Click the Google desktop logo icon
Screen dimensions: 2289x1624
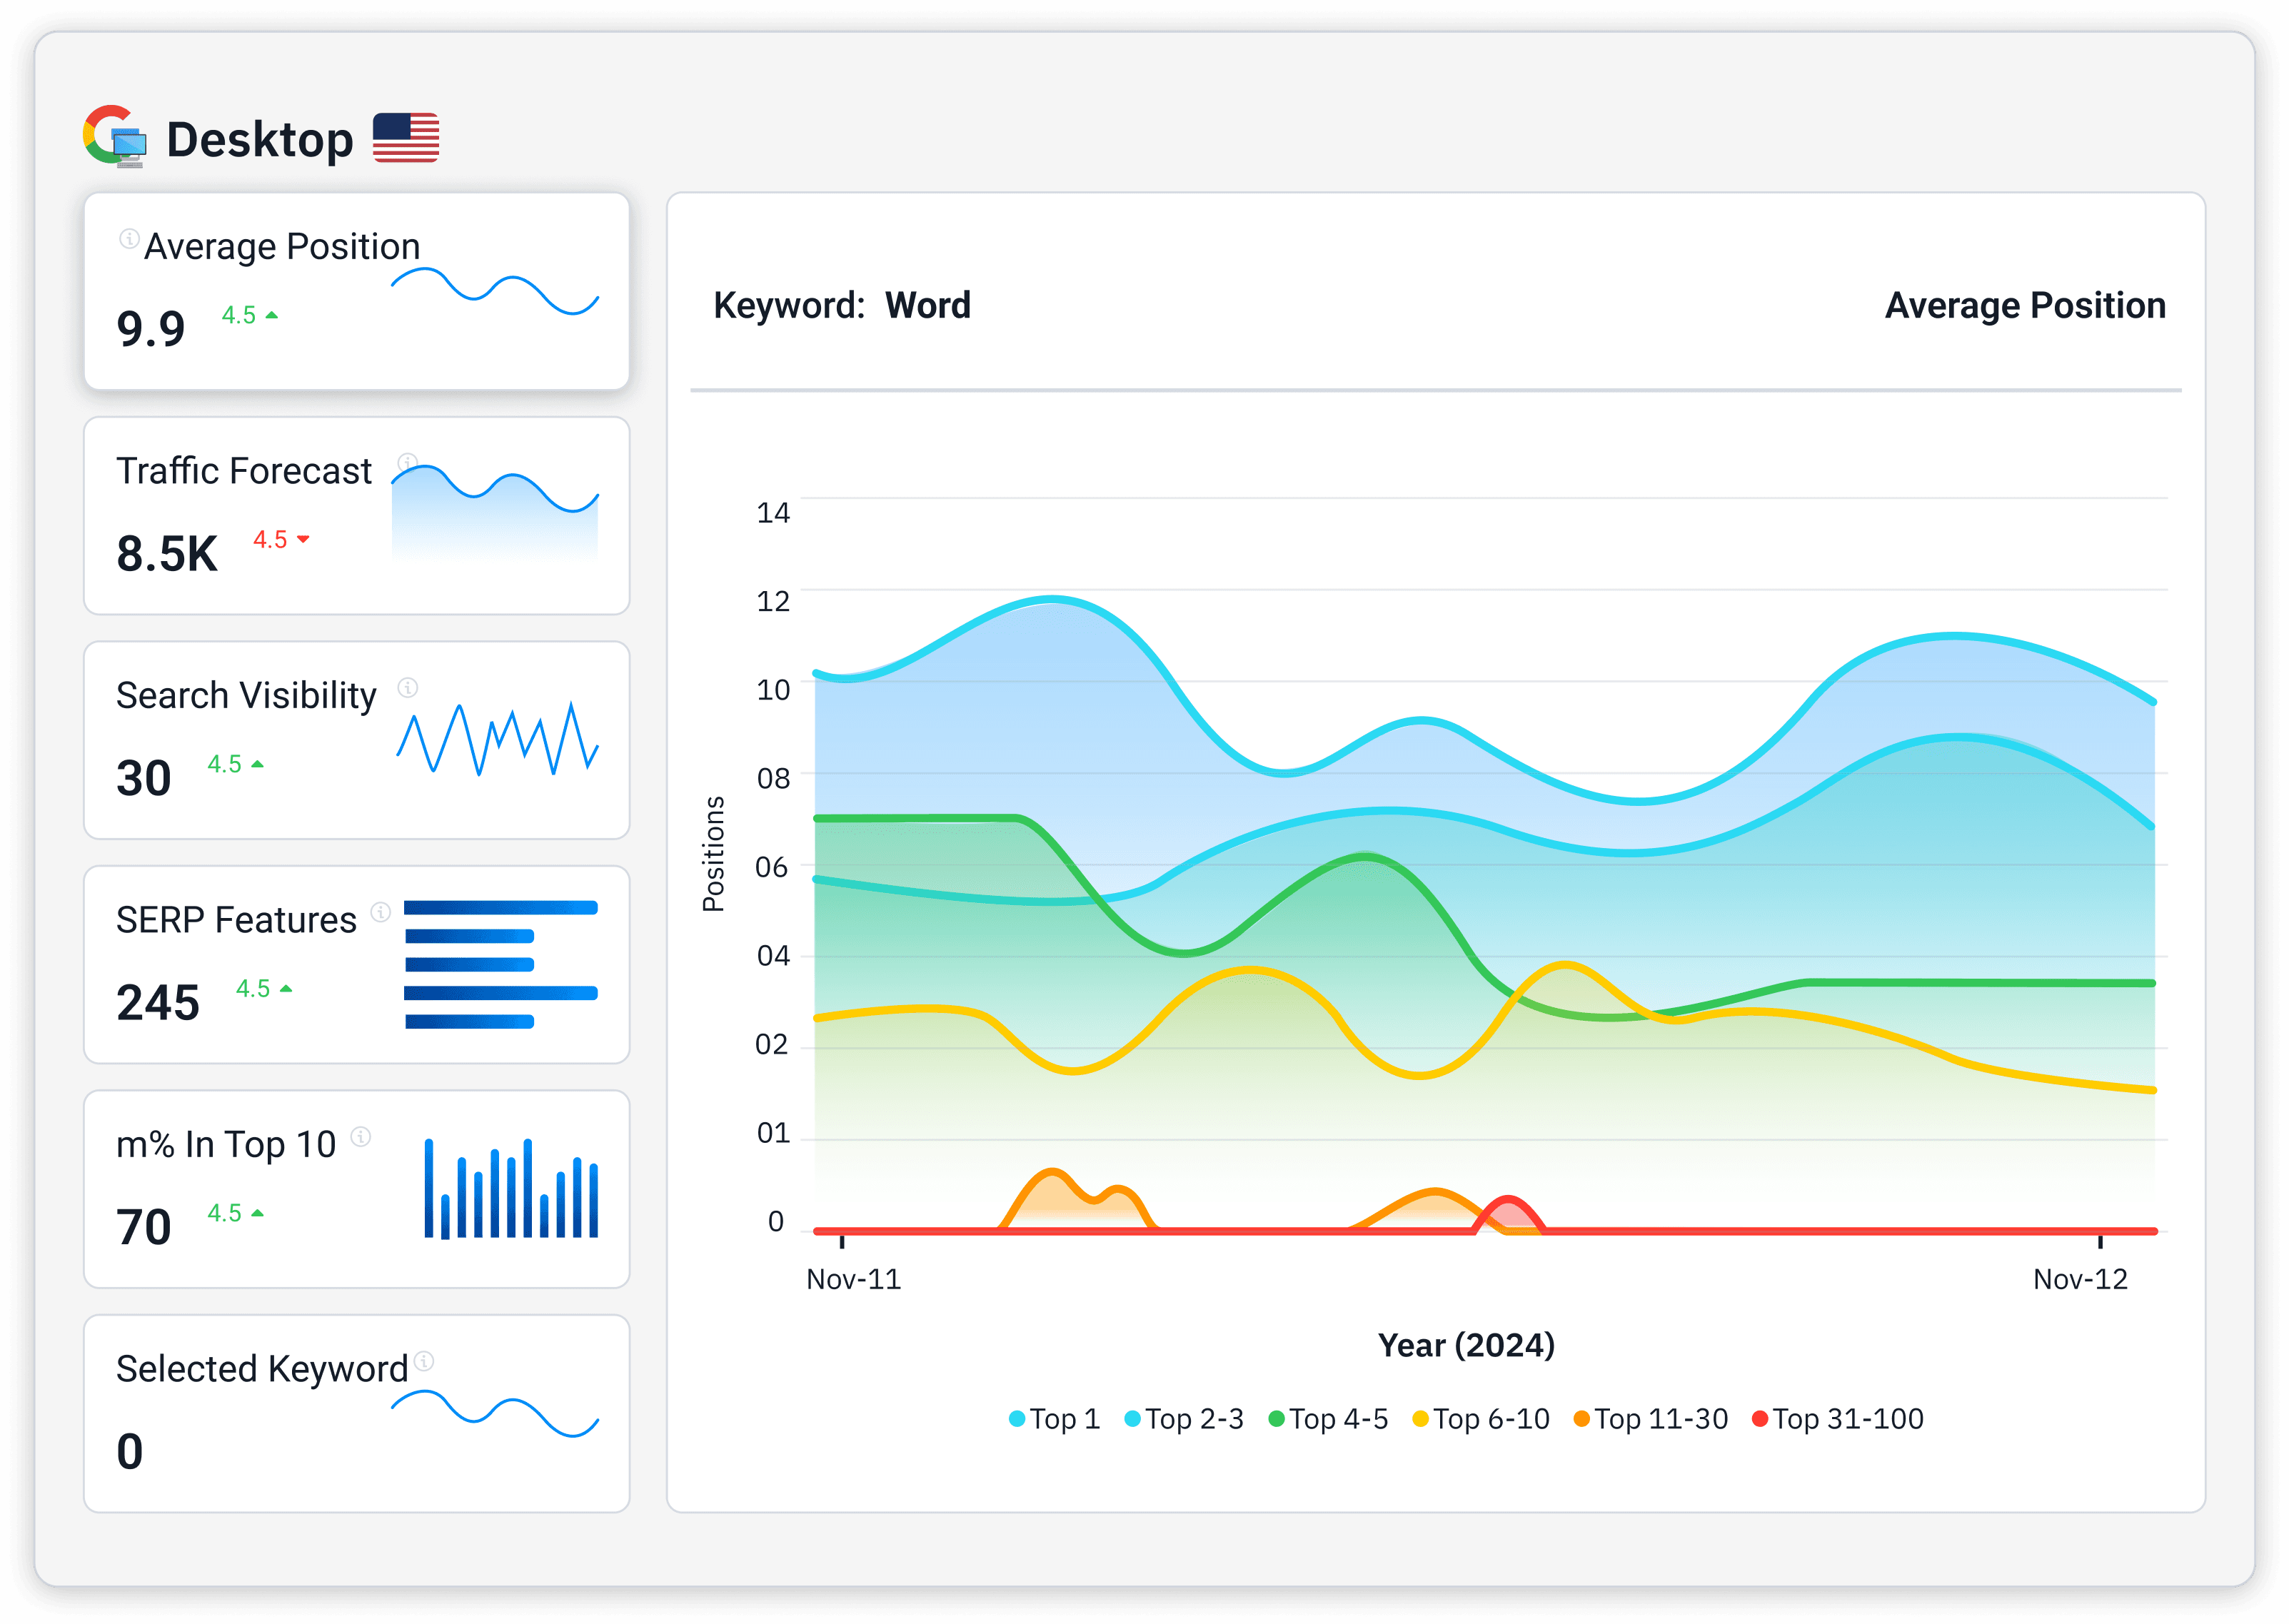[x=115, y=136]
